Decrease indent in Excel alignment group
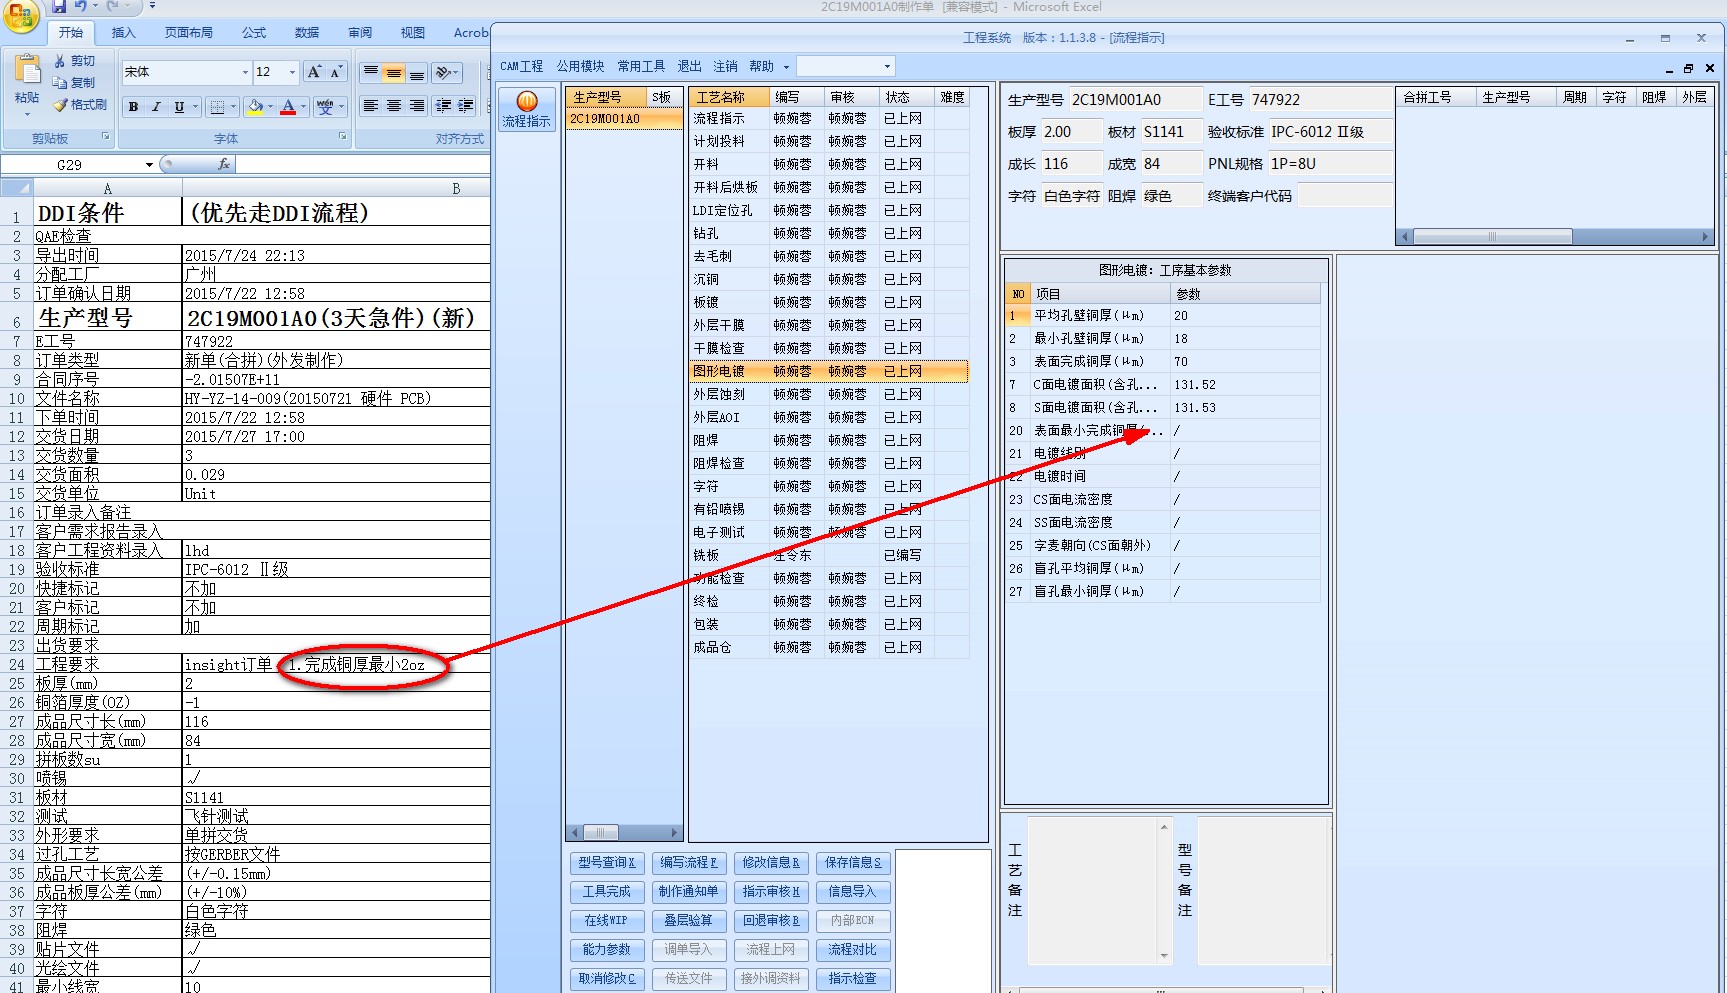1727x993 pixels. (443, 106)
